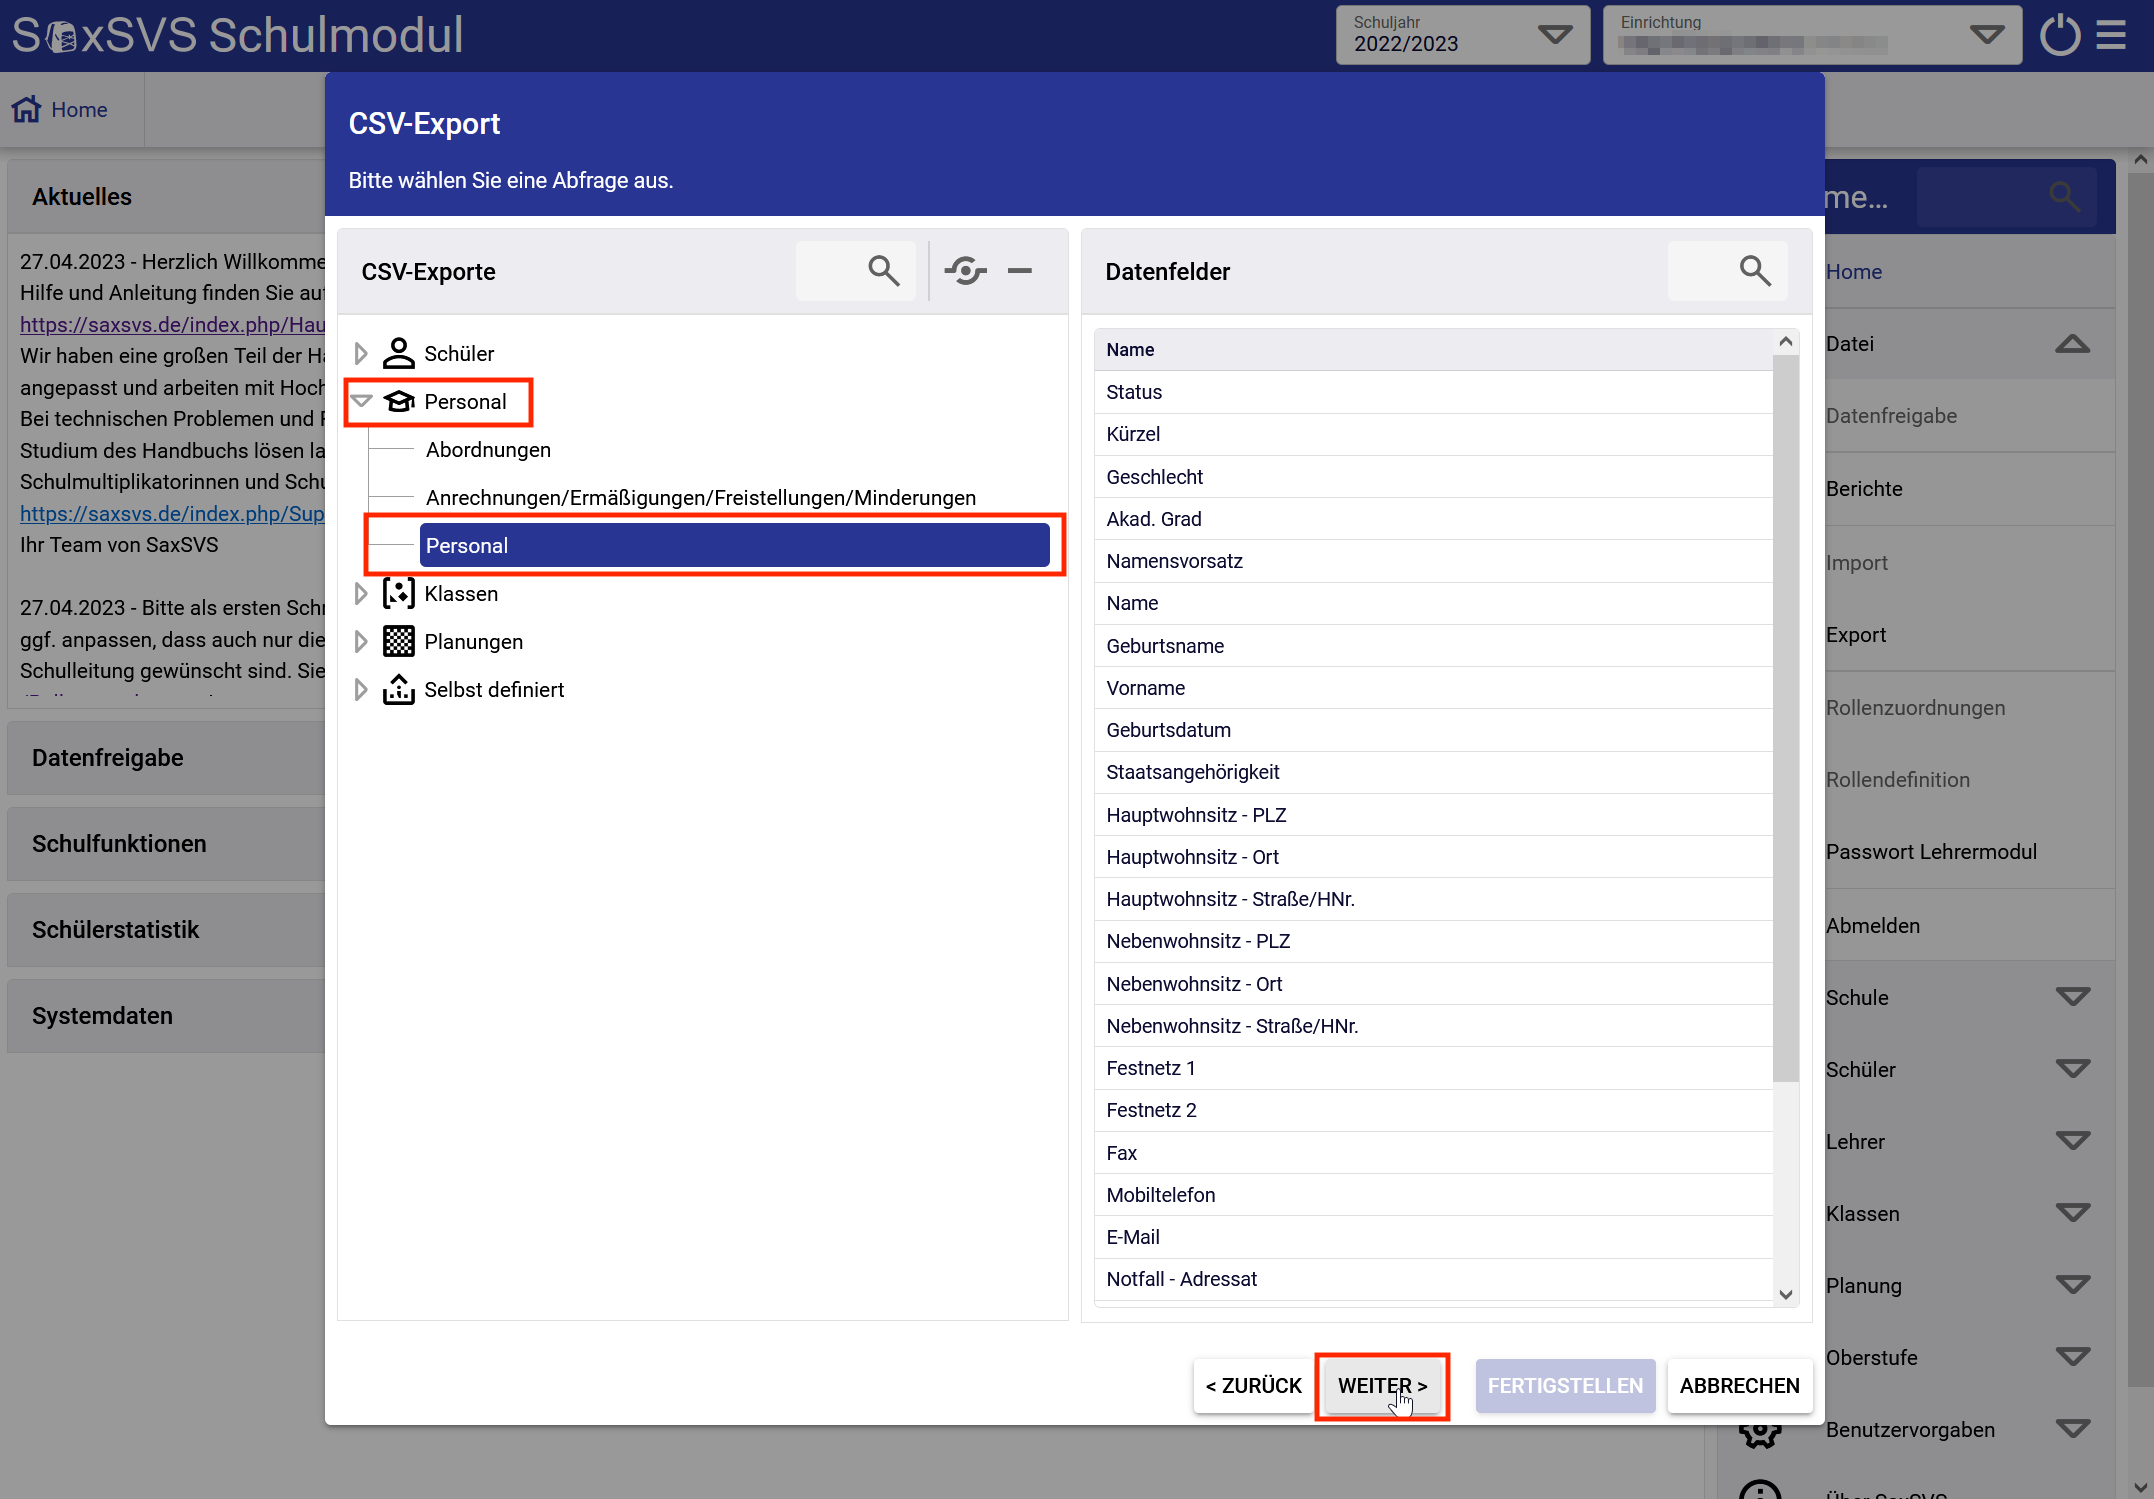2154x1499 pixels.
Task: Select the Geburtsdatum data field row
Action: pos(1433,730)
